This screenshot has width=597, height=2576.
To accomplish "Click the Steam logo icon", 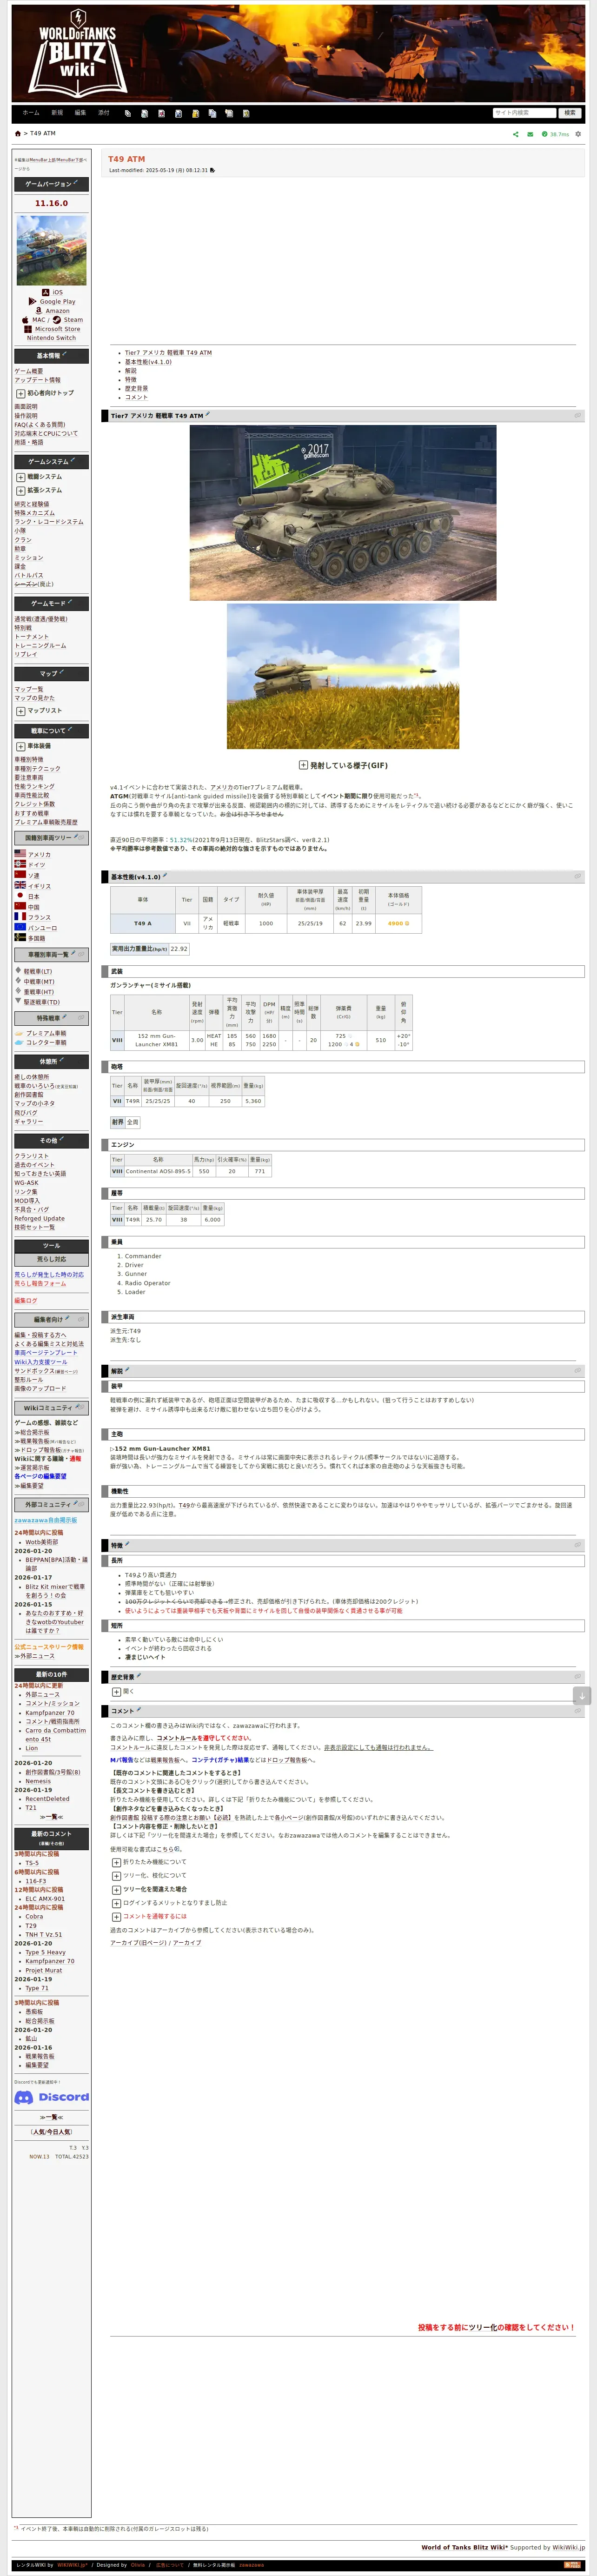I will pyautogui.click(x=57, y=320).
